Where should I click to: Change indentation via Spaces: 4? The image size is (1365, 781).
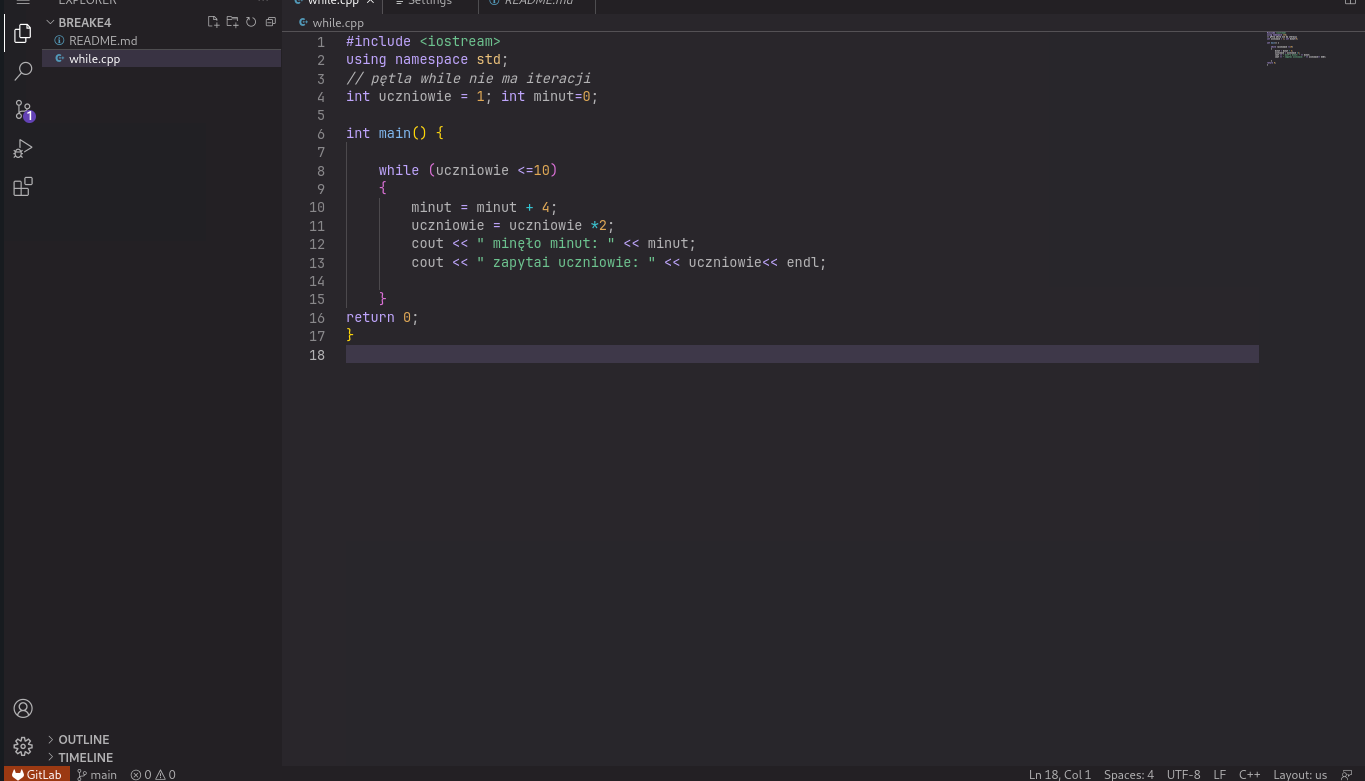click(x=1129, y=774)
